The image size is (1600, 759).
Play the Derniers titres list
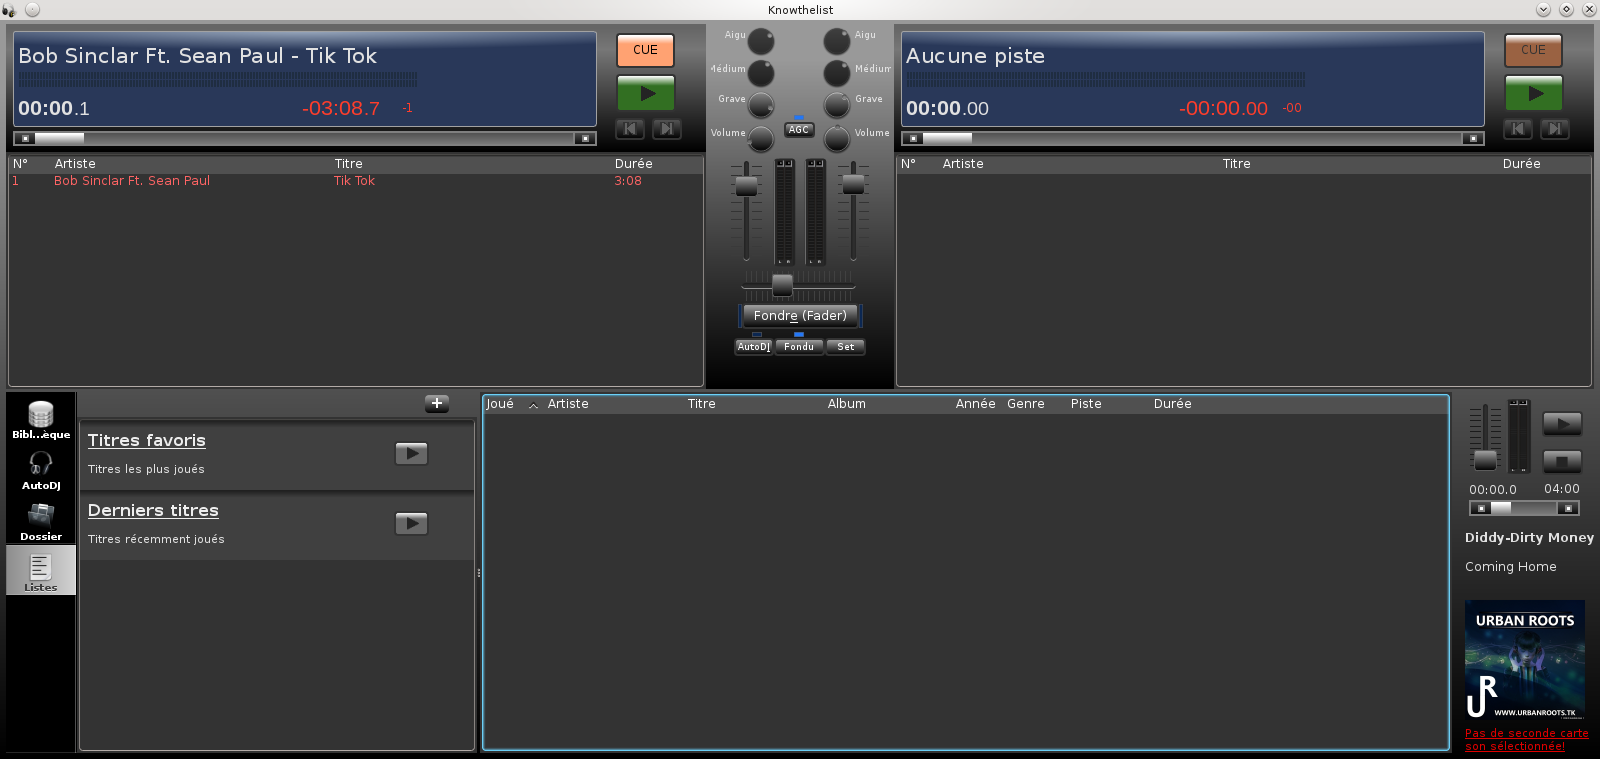(411, 523)
